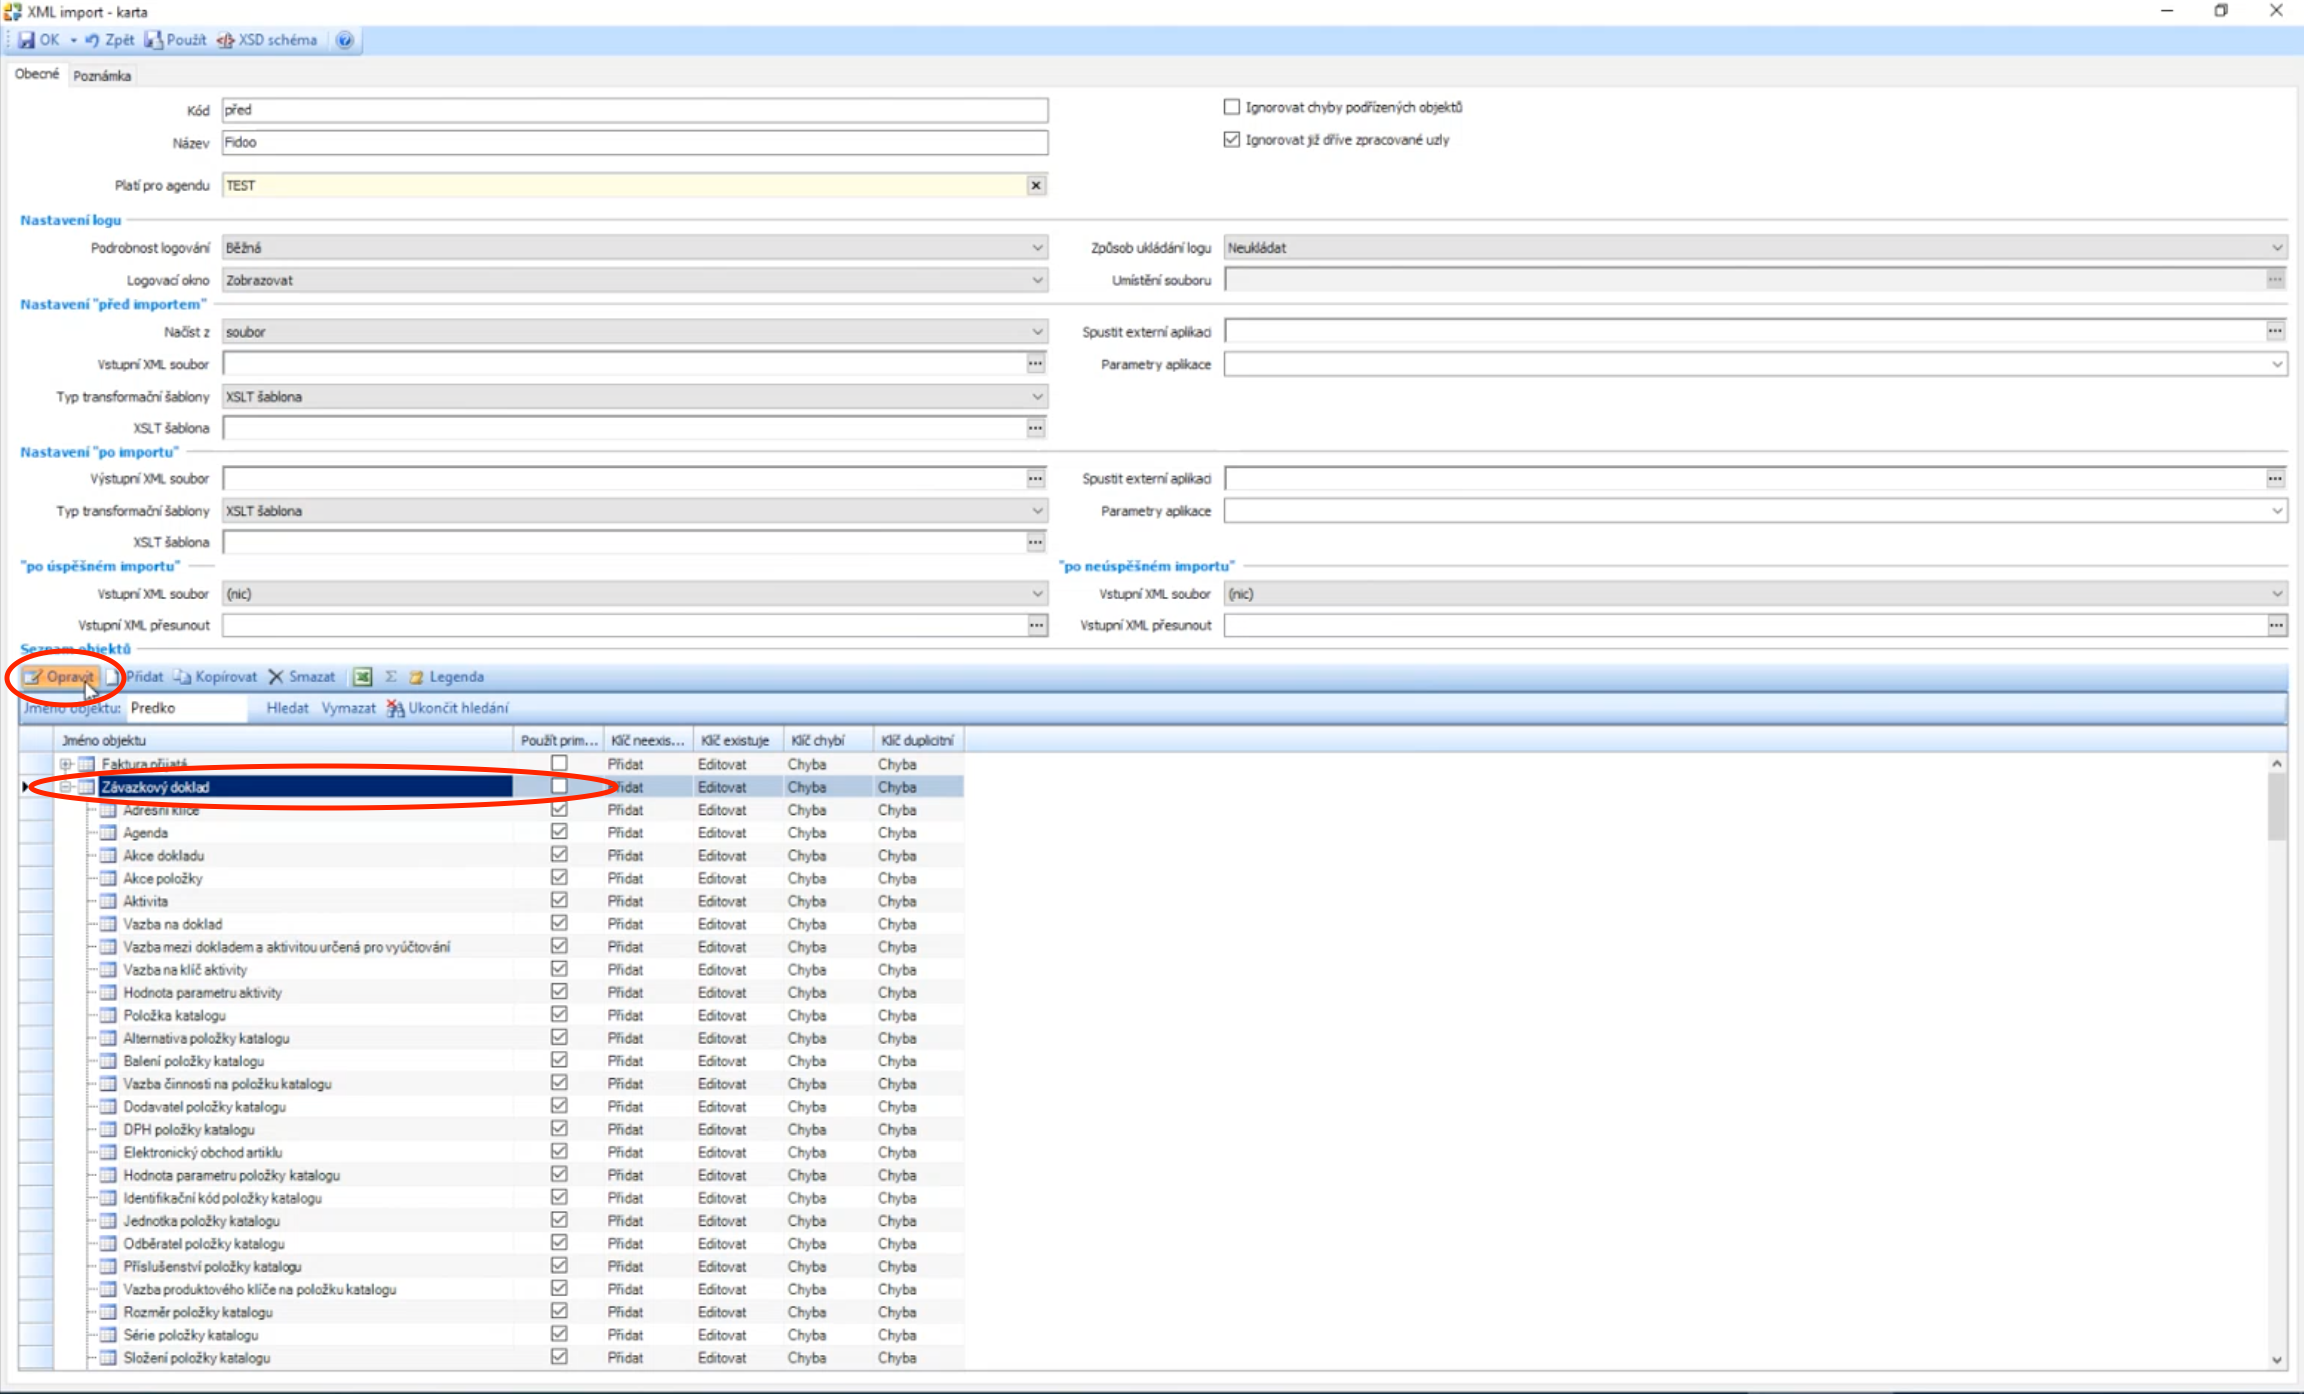Viewport: 2304px width, 1394px height.
Task: Toggle checkbox in Položka katalogu row
Action: coord(559,1014)
